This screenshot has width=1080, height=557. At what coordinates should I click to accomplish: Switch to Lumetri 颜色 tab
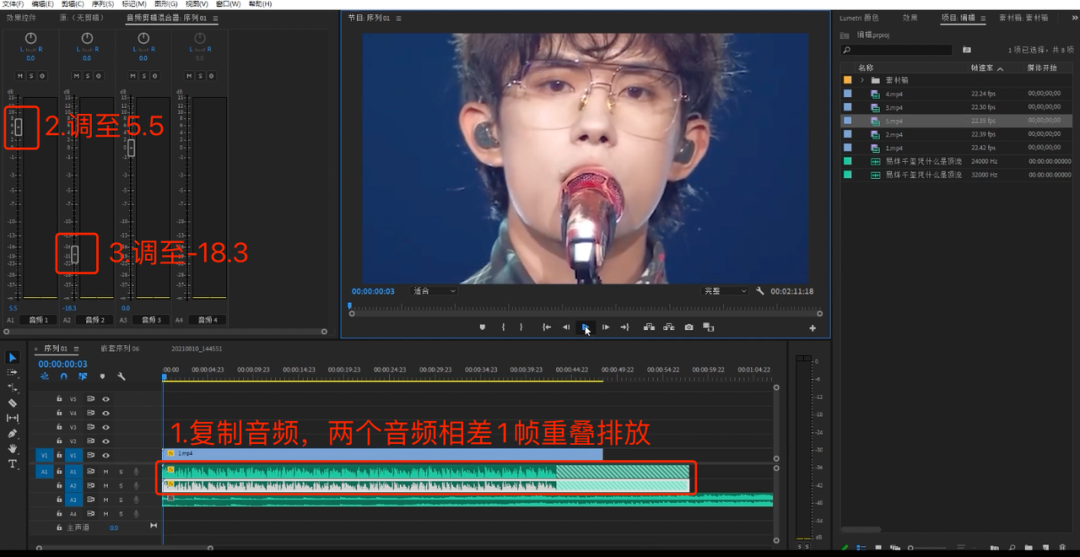tap(859, 18)
